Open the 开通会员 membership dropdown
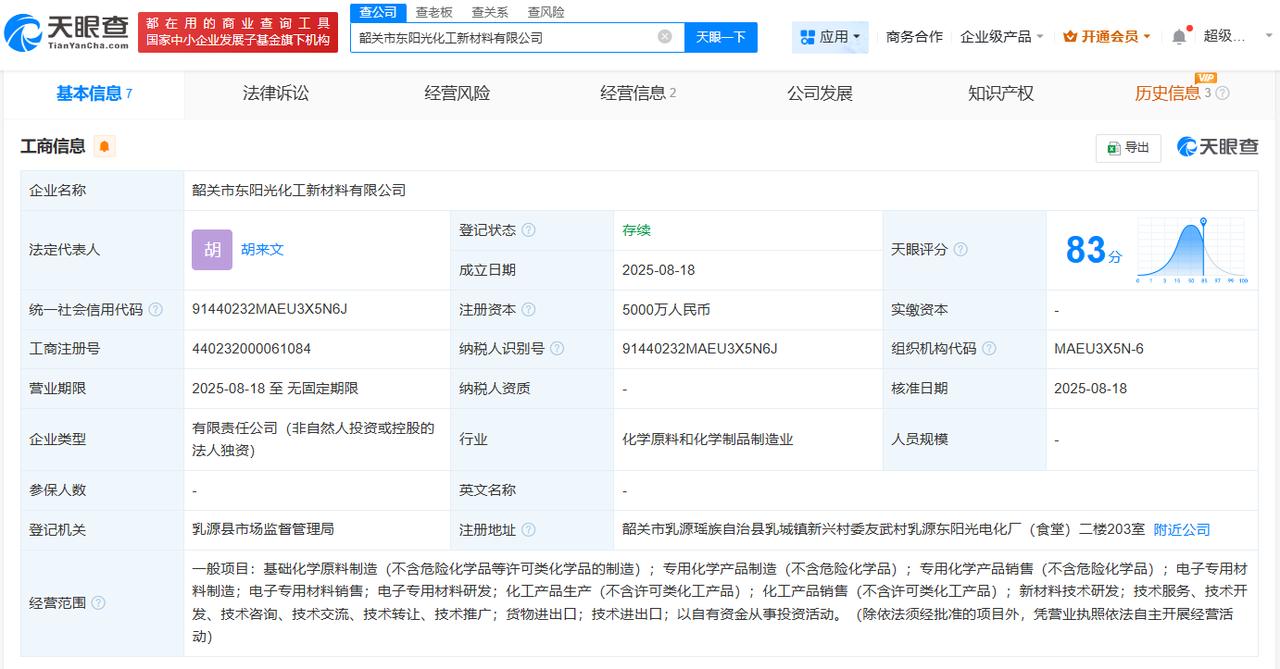The image size is (1280, 669). (x=1107, y=37)
